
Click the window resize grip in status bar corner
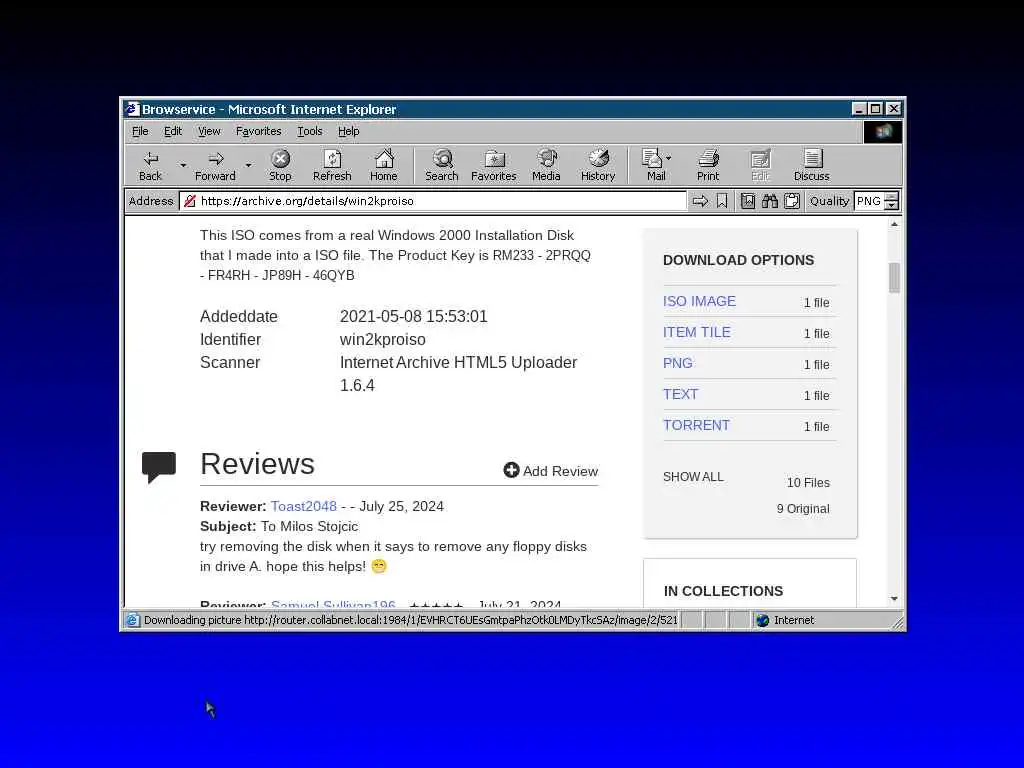pyautogui.click(x=898, y=623)
